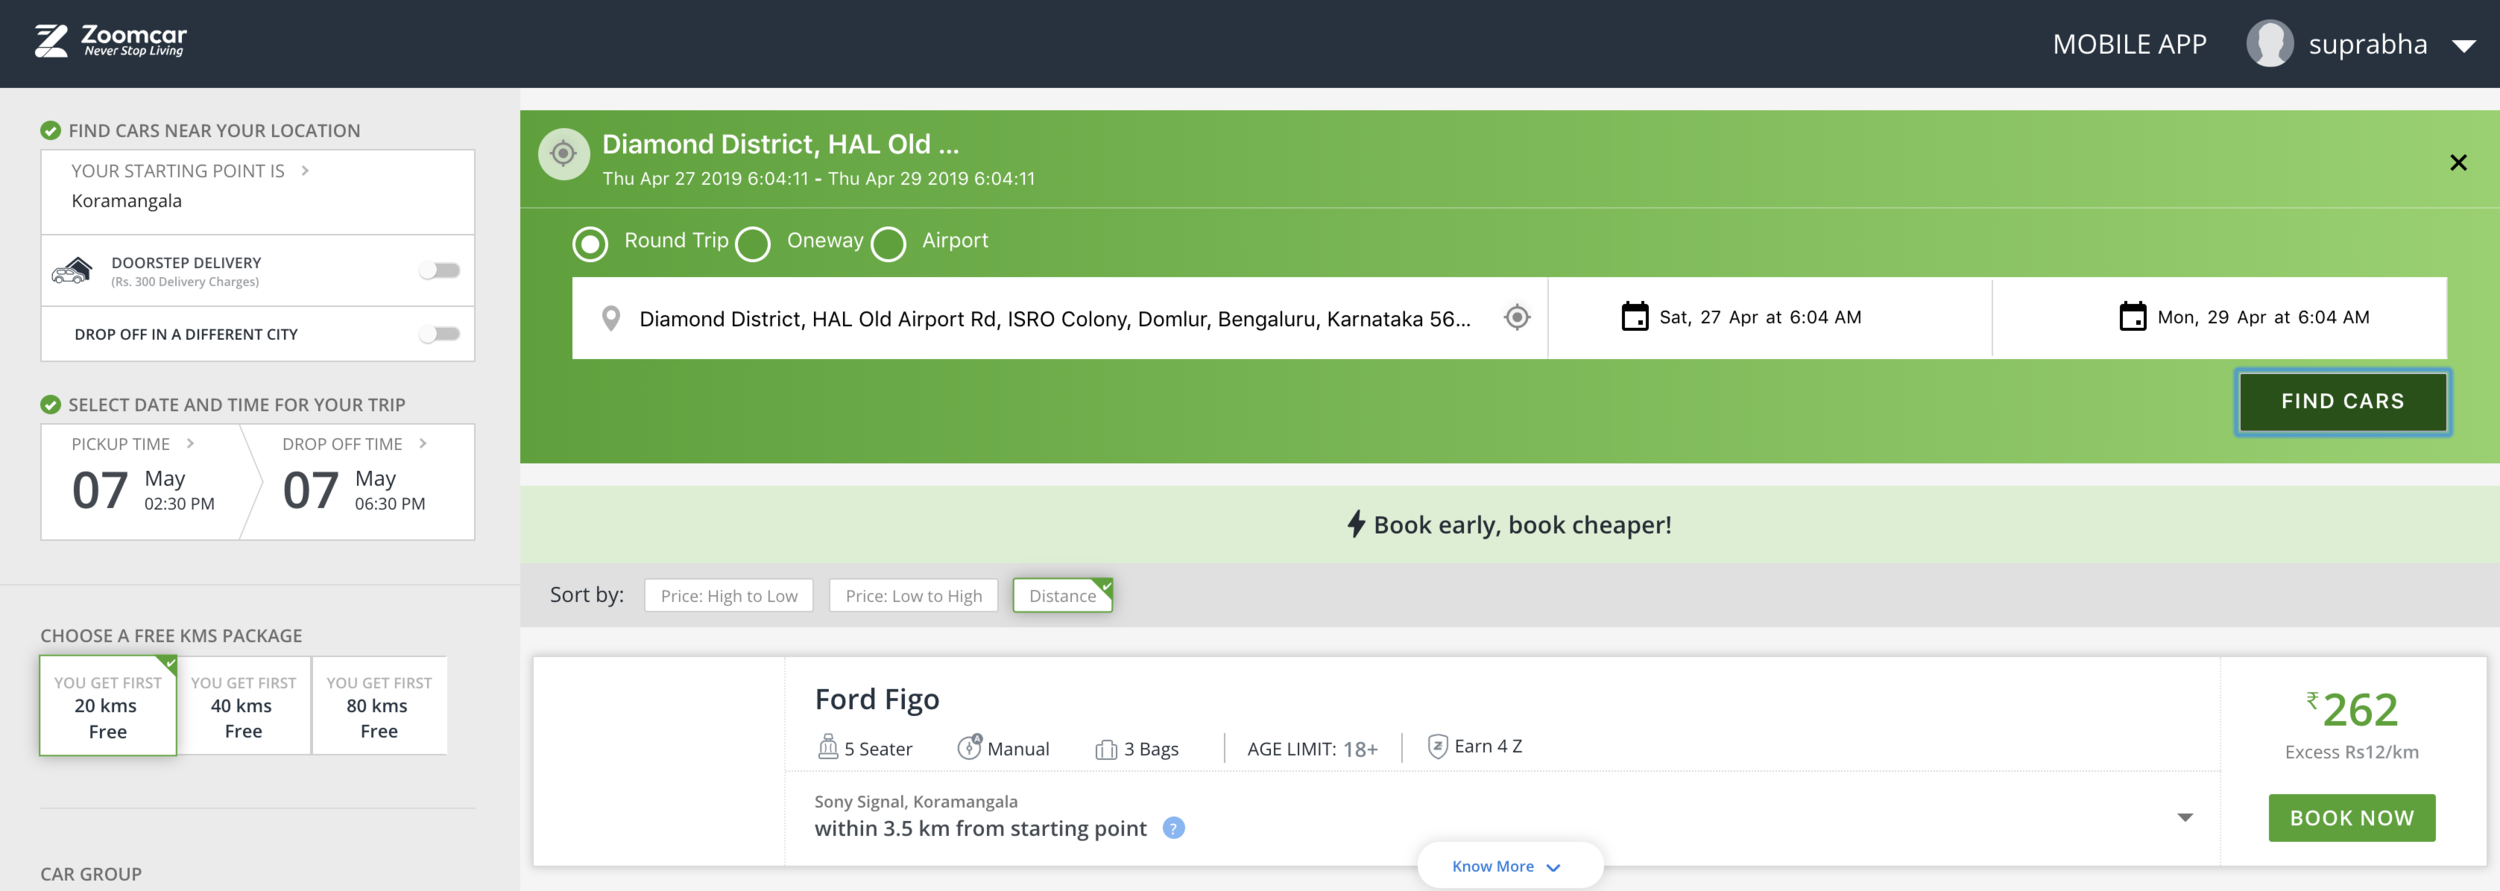
Task: Sort by Price: Low to High
Action: (914, 596)
